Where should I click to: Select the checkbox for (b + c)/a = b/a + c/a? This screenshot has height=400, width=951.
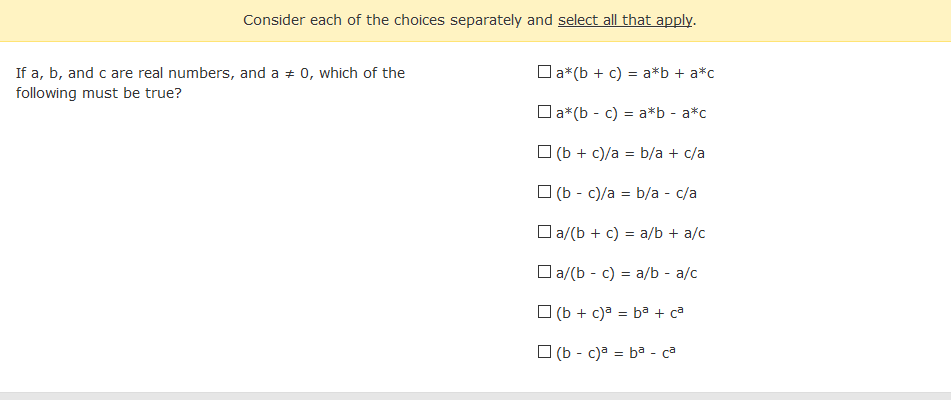pos(544,152)
